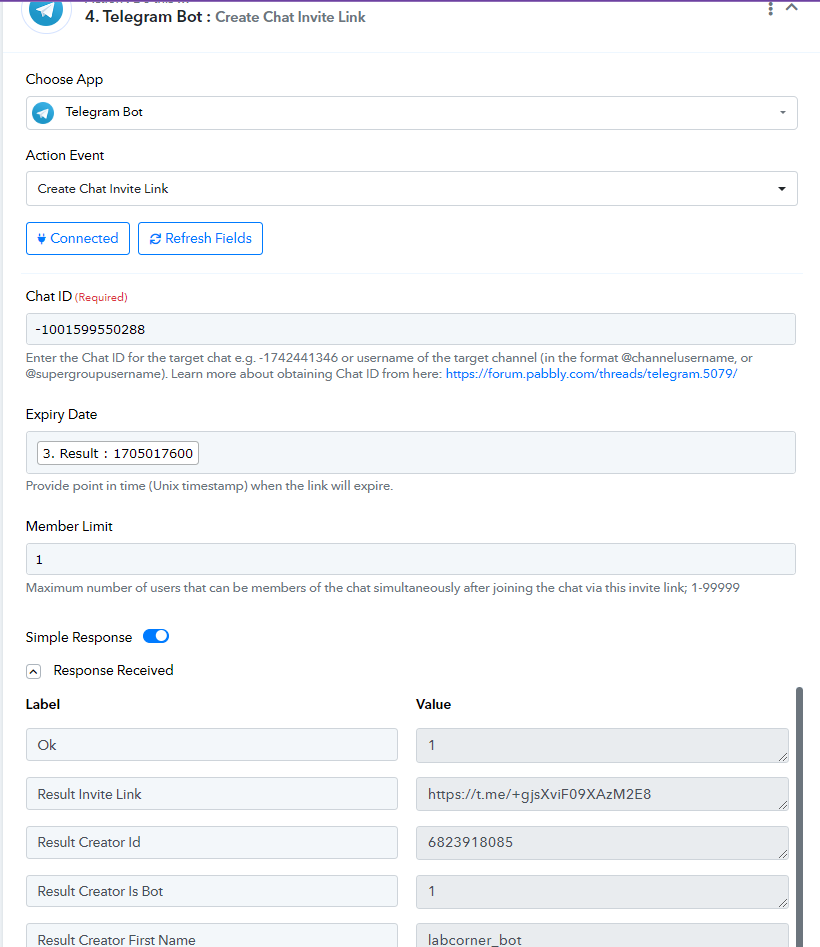Open the Action Event dropdown
820x947 pixels.
[x=411, y=188]
